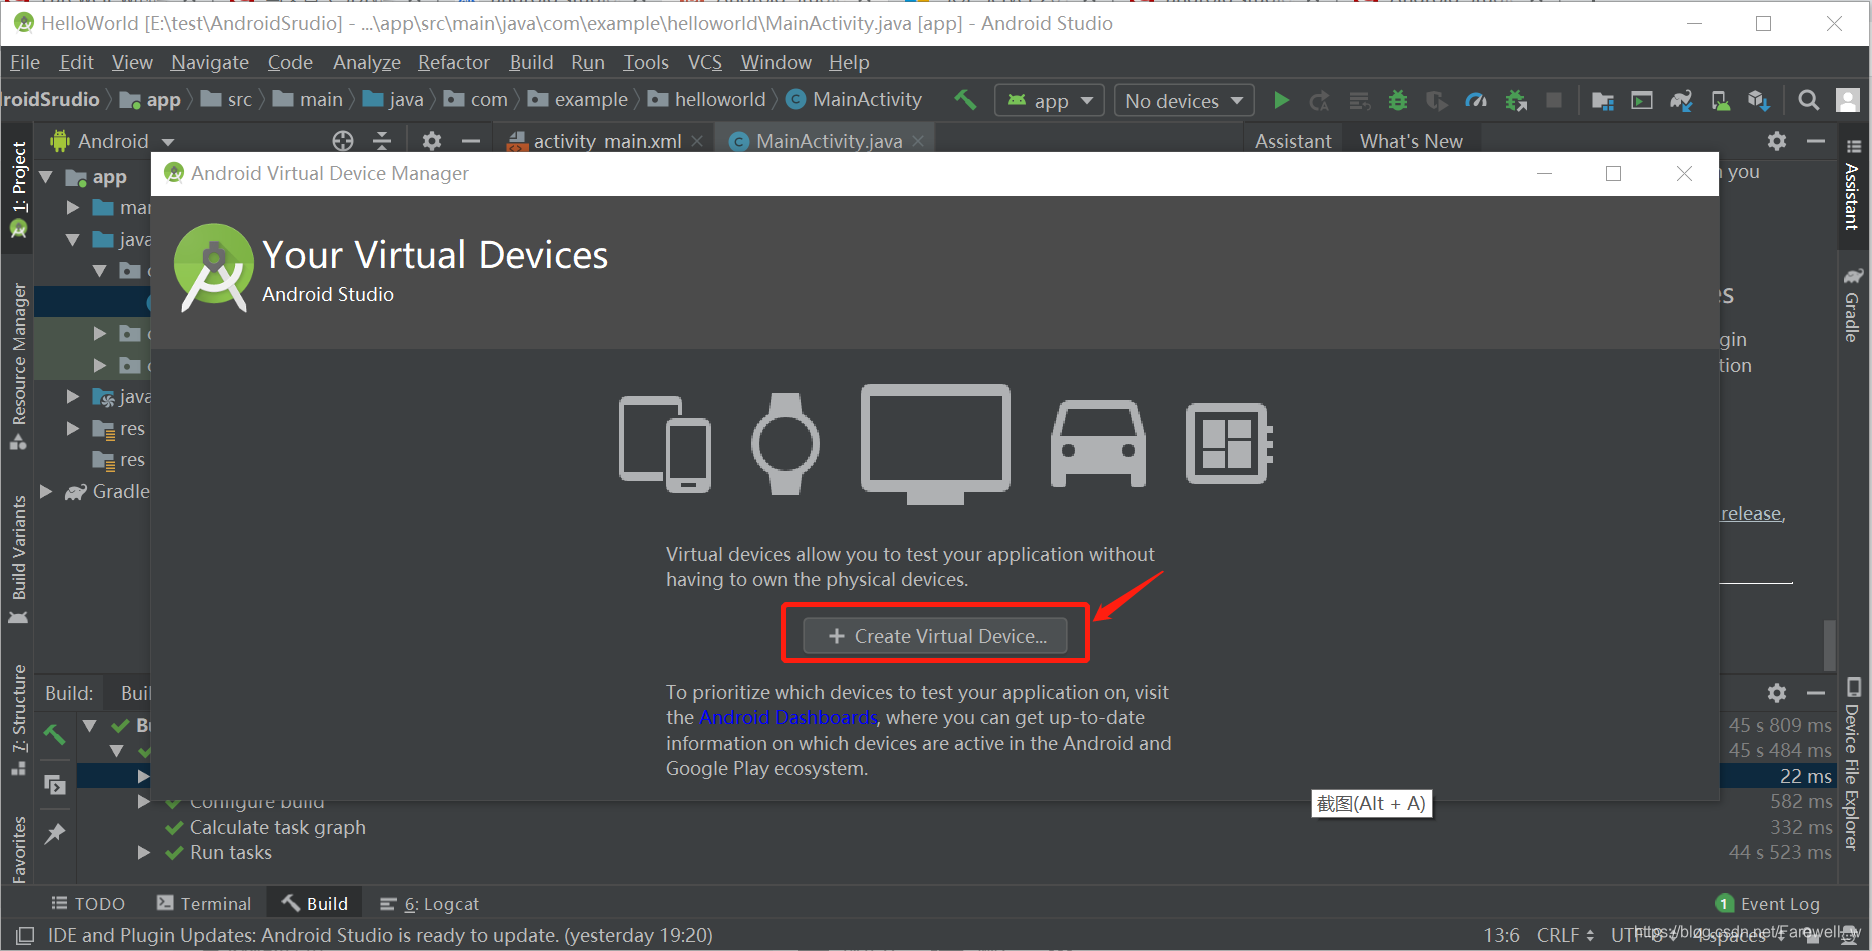
Task: Expand the Gradle Scripts tree node
Action: (46, 491)
